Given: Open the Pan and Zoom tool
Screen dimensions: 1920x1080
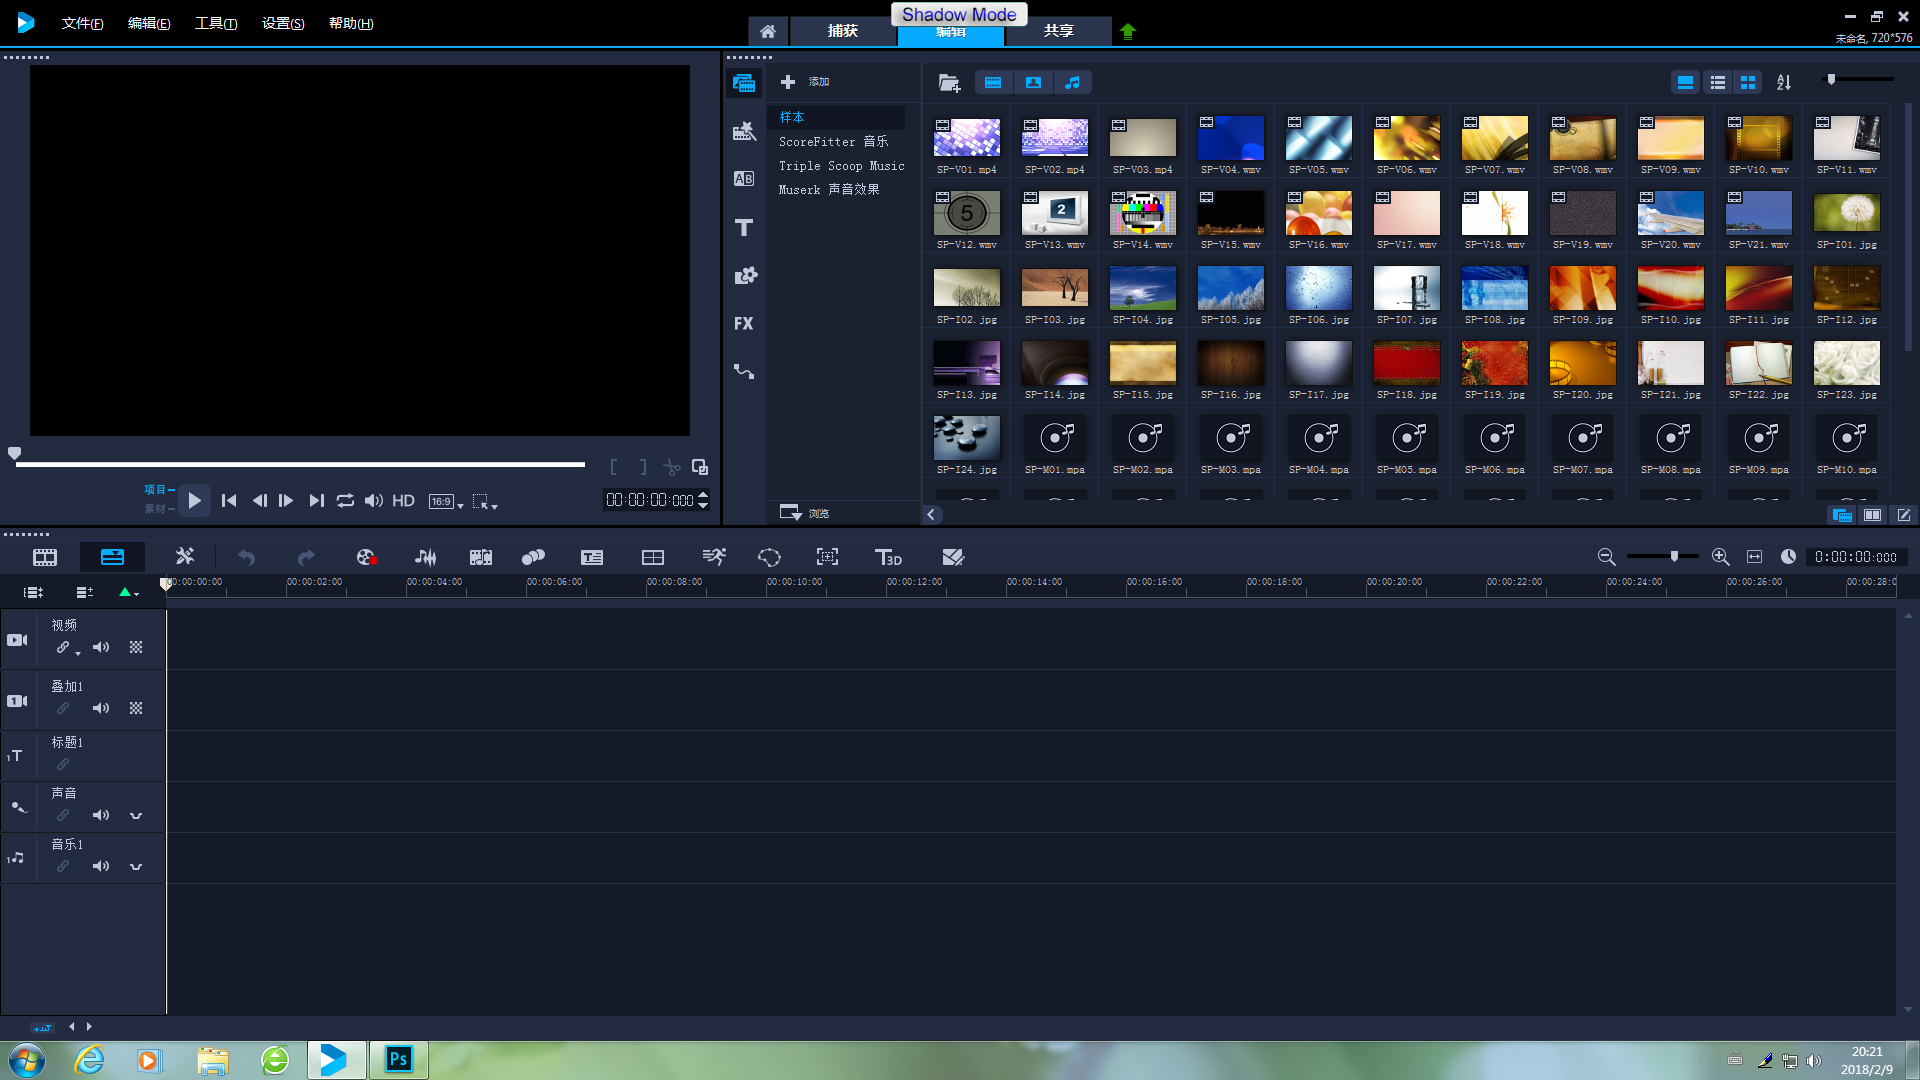Looking at the screenshot, I should pos(827,557).
